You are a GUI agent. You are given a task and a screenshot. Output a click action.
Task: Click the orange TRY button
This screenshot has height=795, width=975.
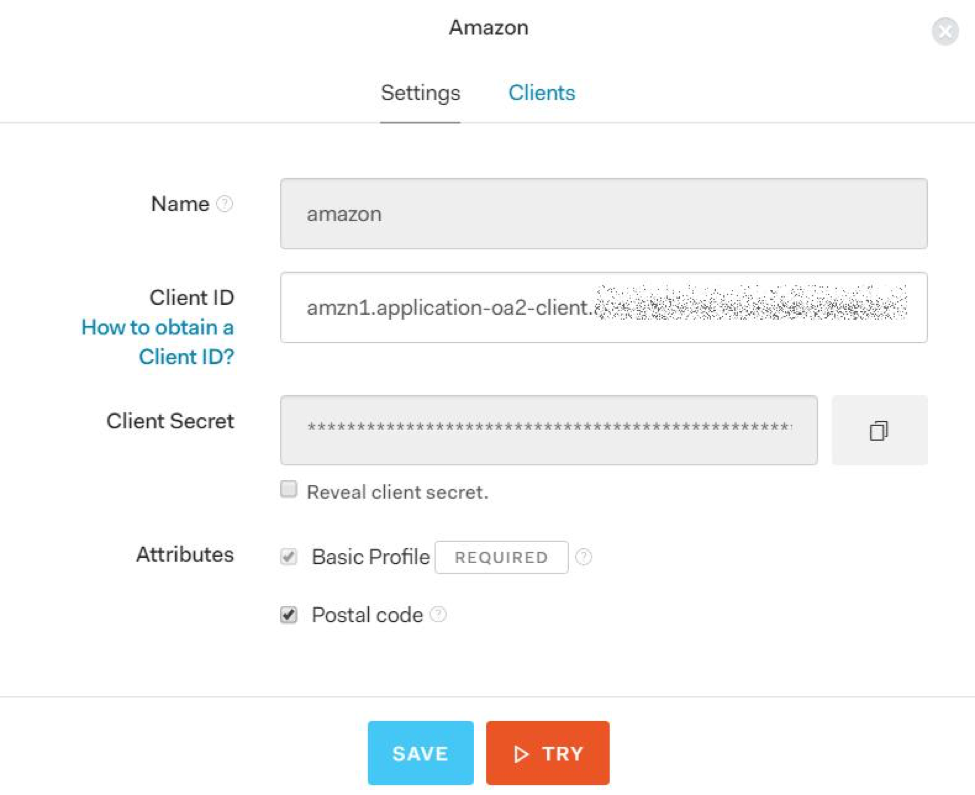tap(547, 753)
